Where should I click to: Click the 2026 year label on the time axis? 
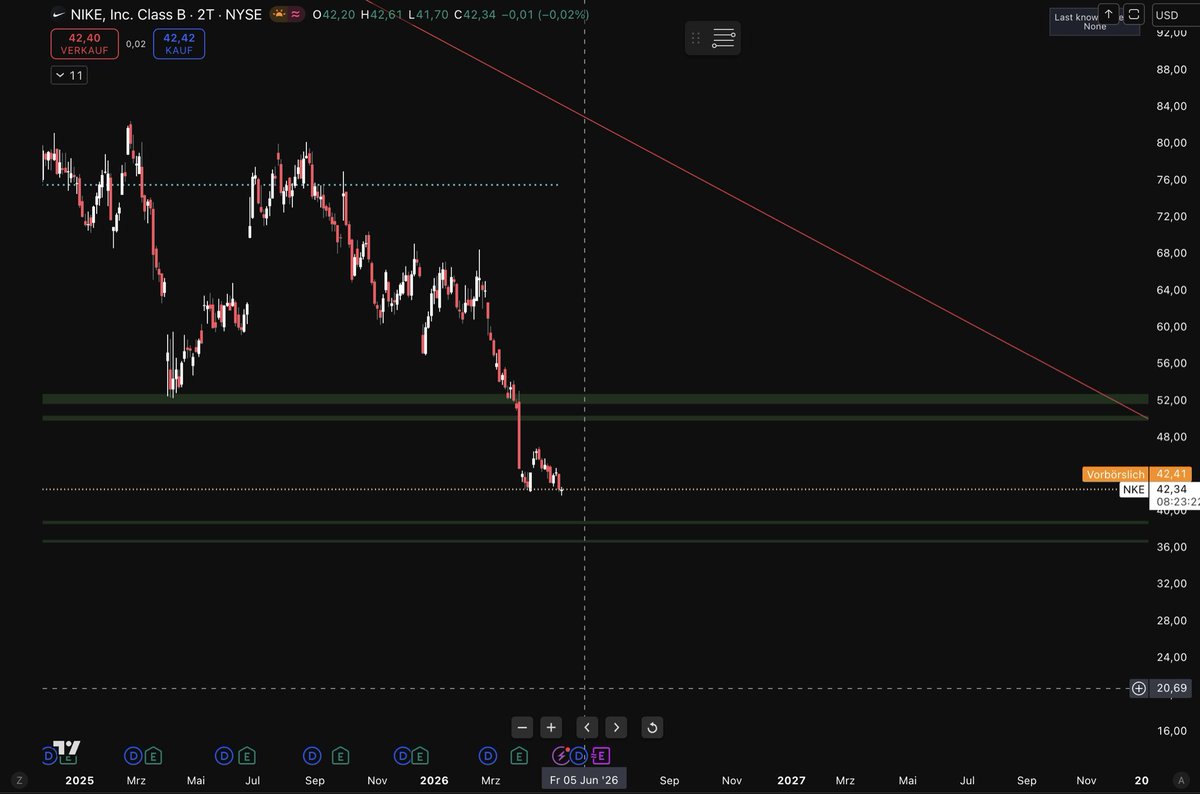[434, 780]
